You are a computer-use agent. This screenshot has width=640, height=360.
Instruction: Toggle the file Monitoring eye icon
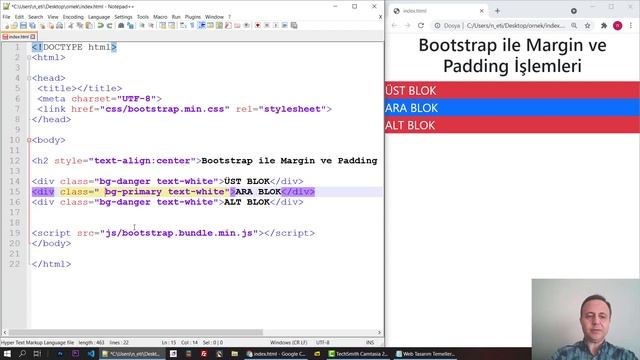click(247, 25)
